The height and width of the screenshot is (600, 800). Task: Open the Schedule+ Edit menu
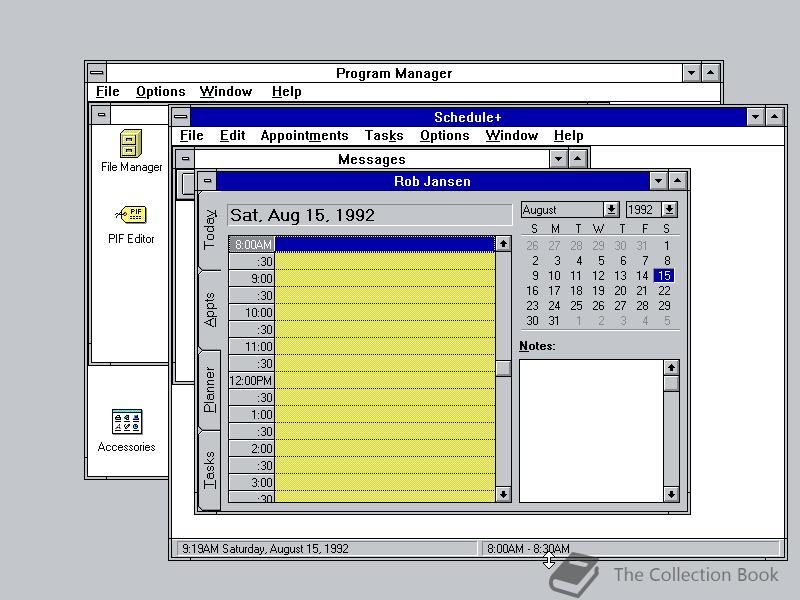[x=232, y=135]
